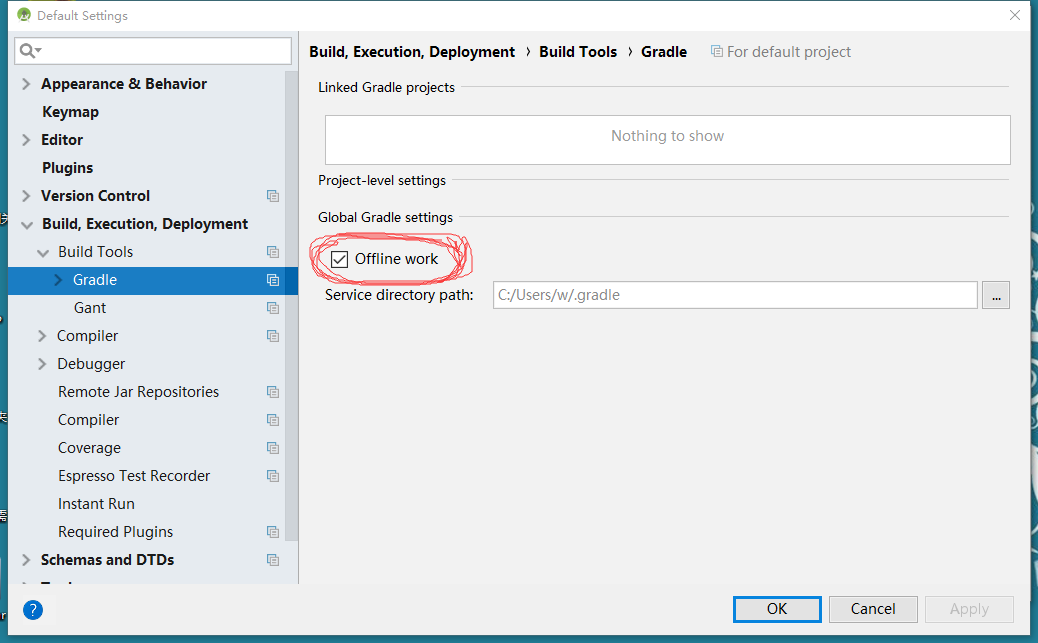This screenshot has width=1038, height=643.
Task: Open the Plugins settings page
Action: [68, 168]
